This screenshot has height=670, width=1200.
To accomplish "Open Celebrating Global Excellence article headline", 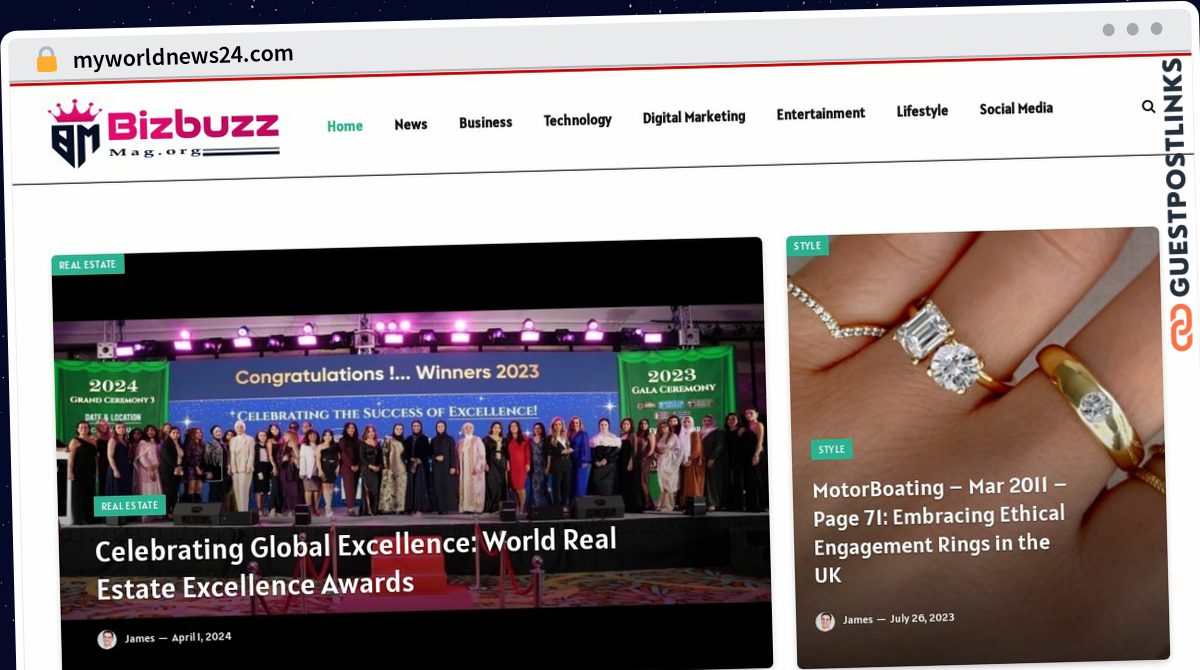I will click(356, 564).
